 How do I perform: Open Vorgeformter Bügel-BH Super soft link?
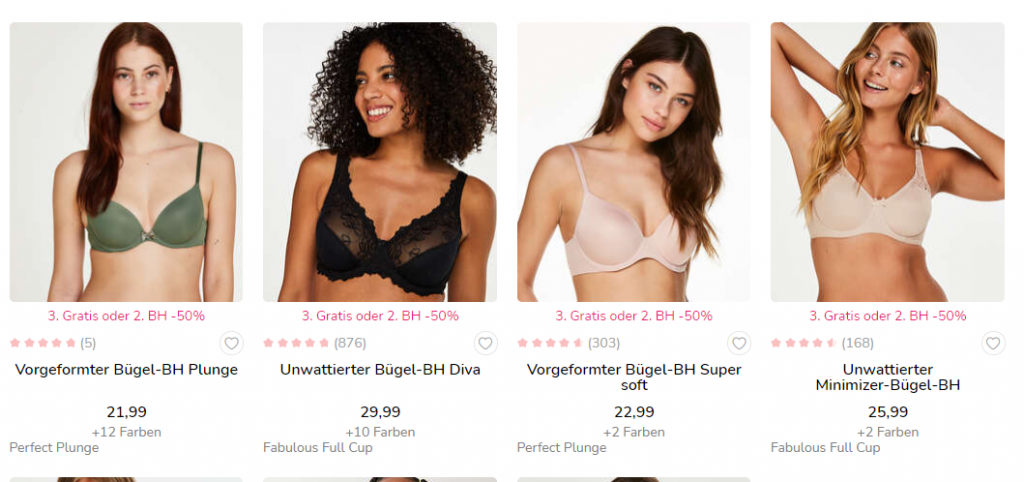pos(633,378)
